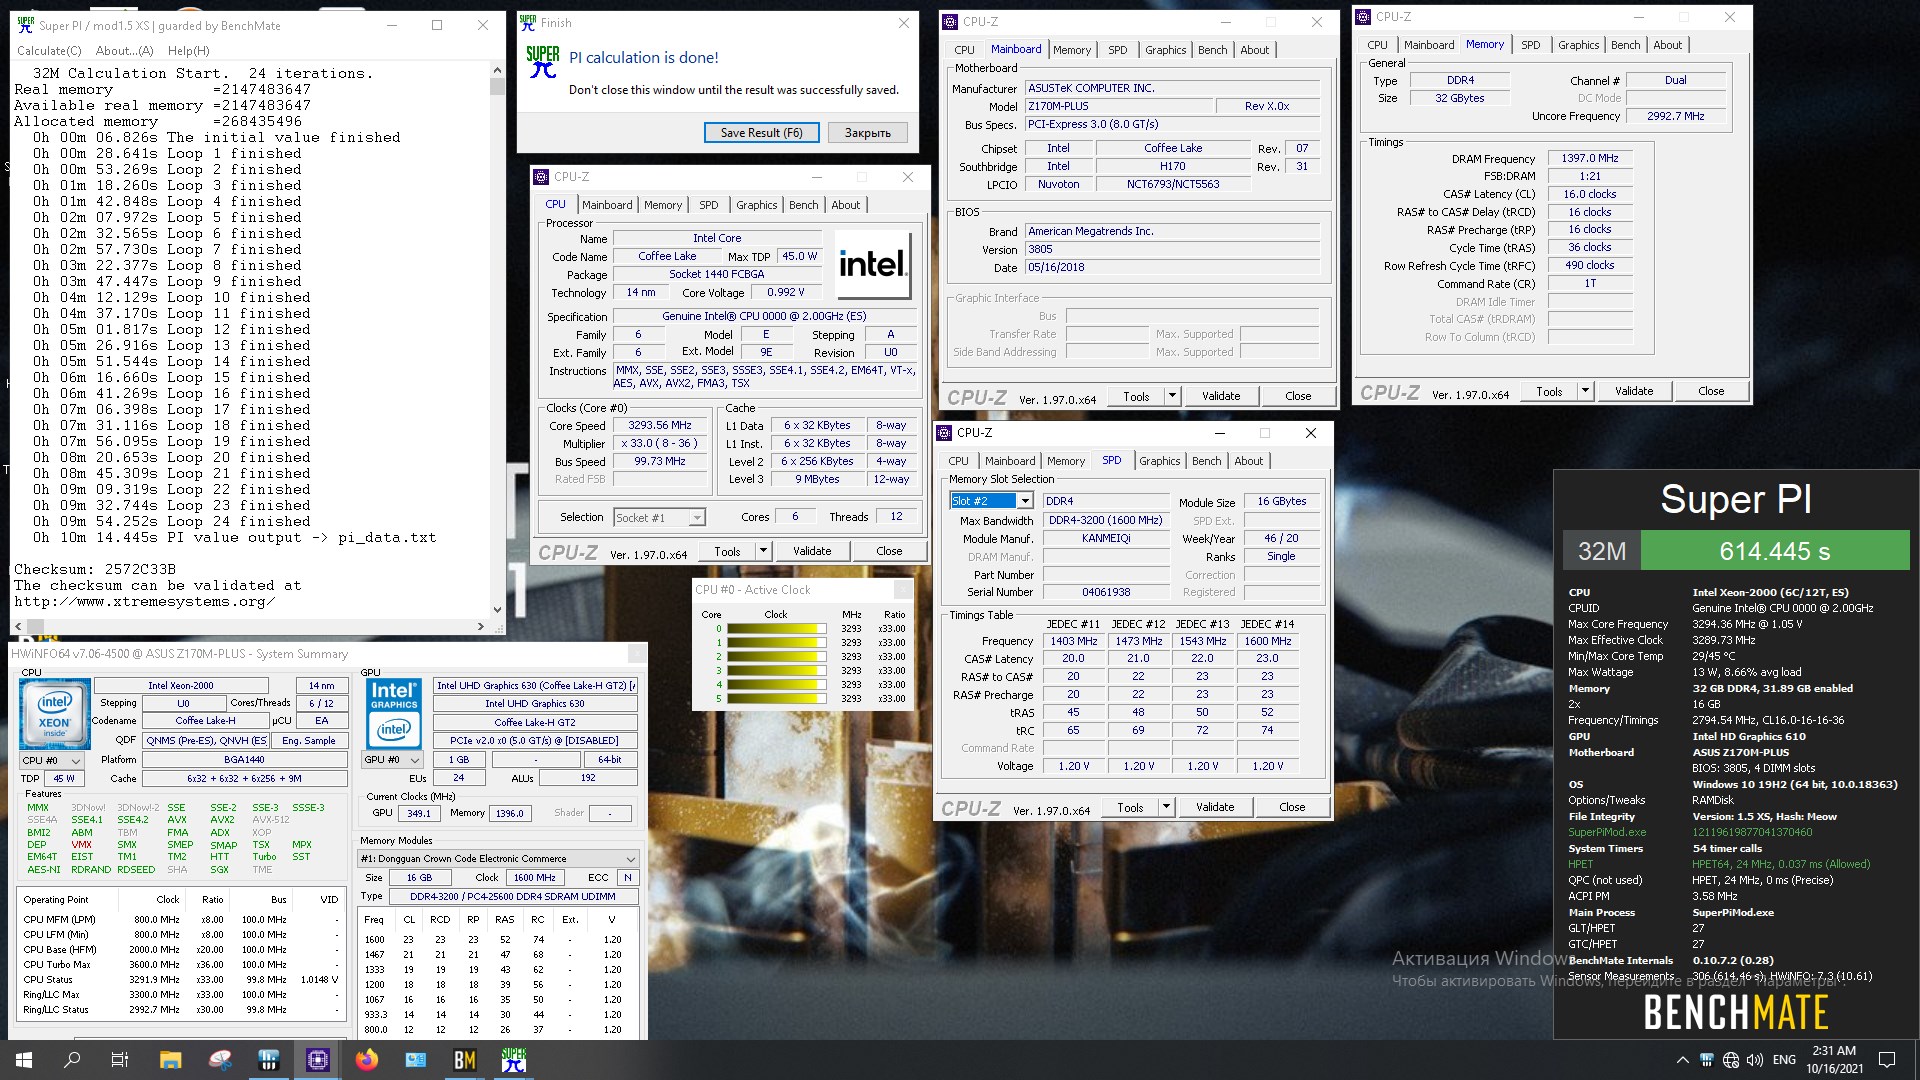Screen dimensions: 1920x1080
Task: Open the Tools dropdown arrow in CPU-Z Mainboard window
Action: [1172, 396]
